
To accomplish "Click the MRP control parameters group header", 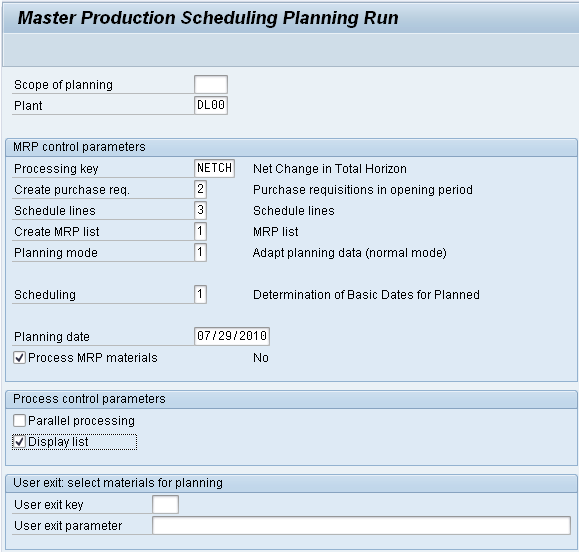I will point(291,147).
